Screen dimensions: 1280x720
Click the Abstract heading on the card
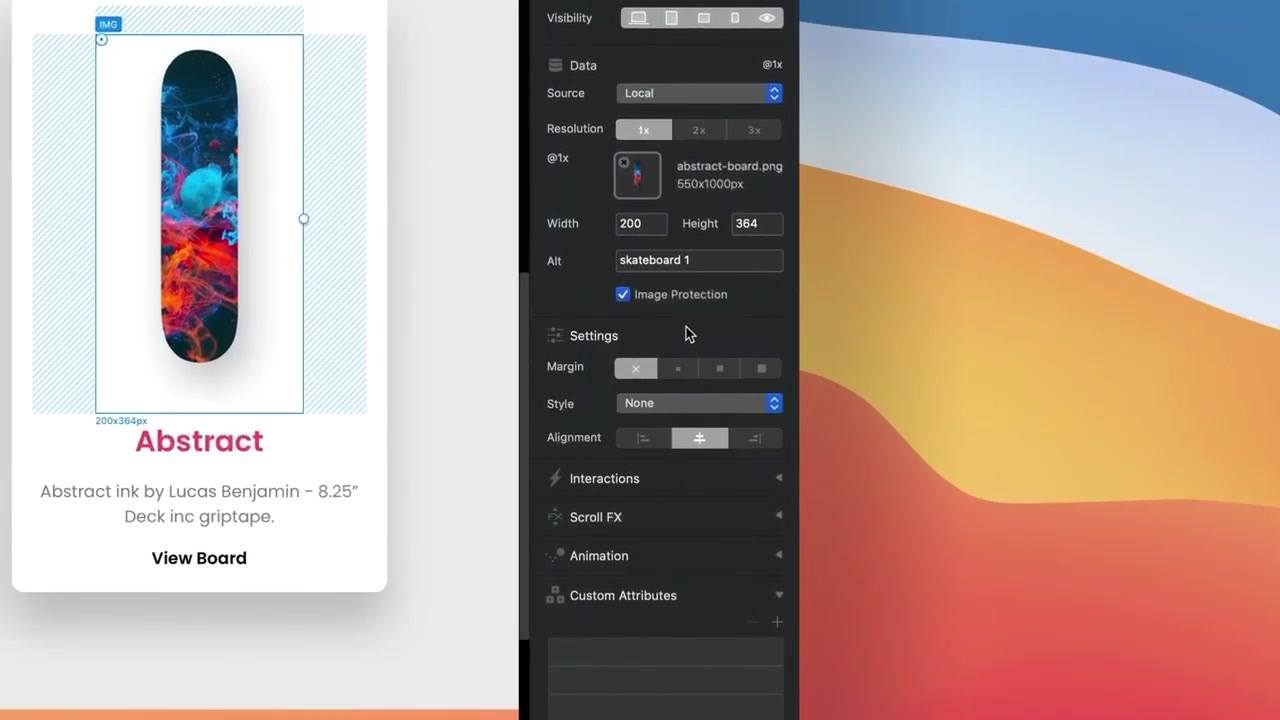[x=199, y=441]
